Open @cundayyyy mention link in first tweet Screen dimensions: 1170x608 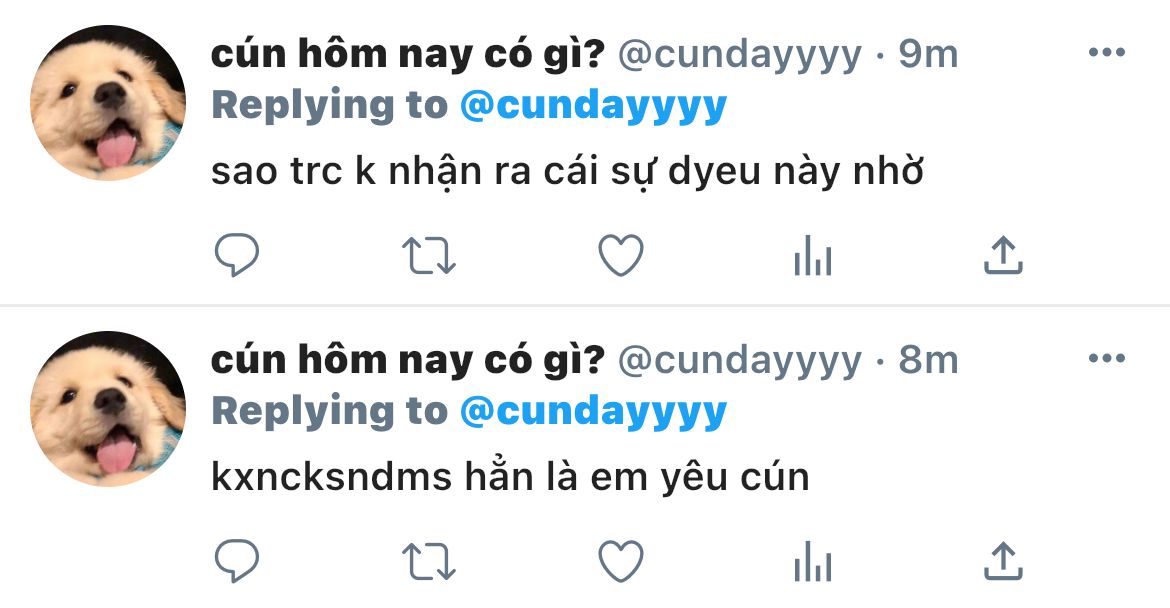593,106
